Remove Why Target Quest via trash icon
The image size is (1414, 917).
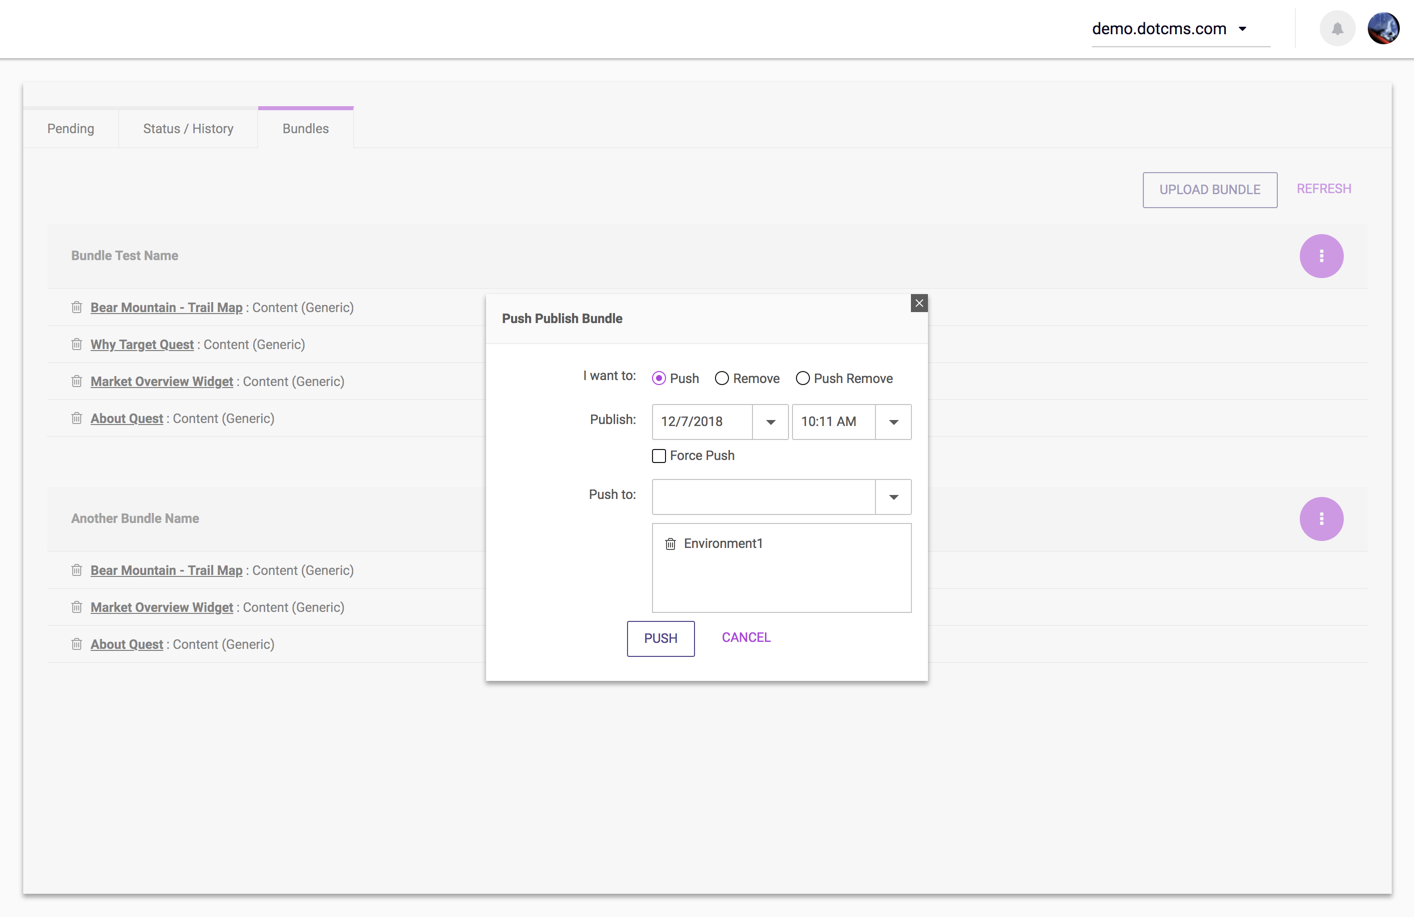coord(77,345)
